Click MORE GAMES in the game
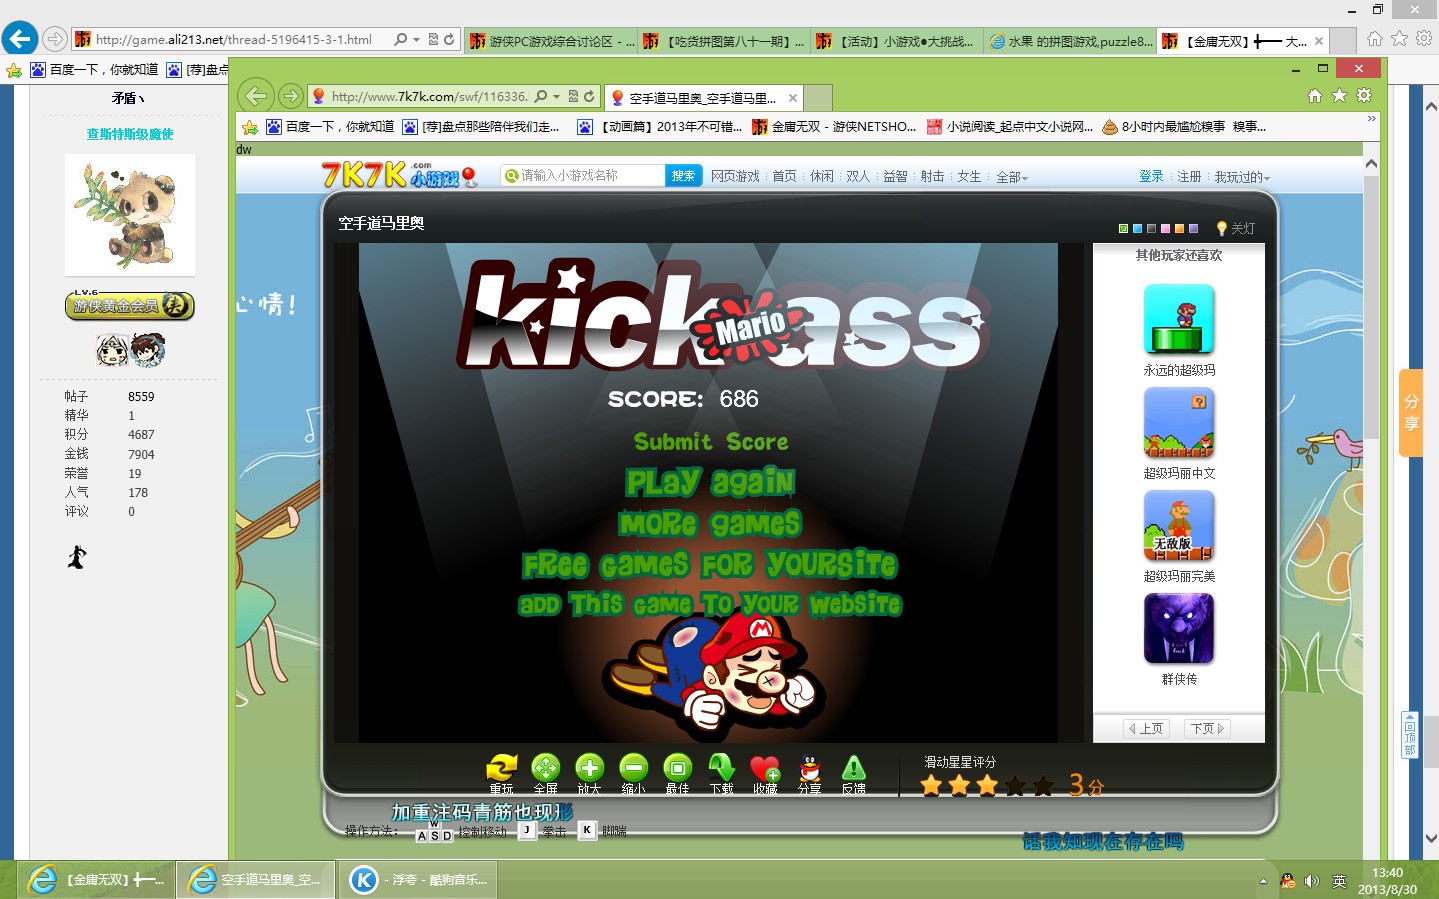Screen dimensions: 1439x899 710,523
